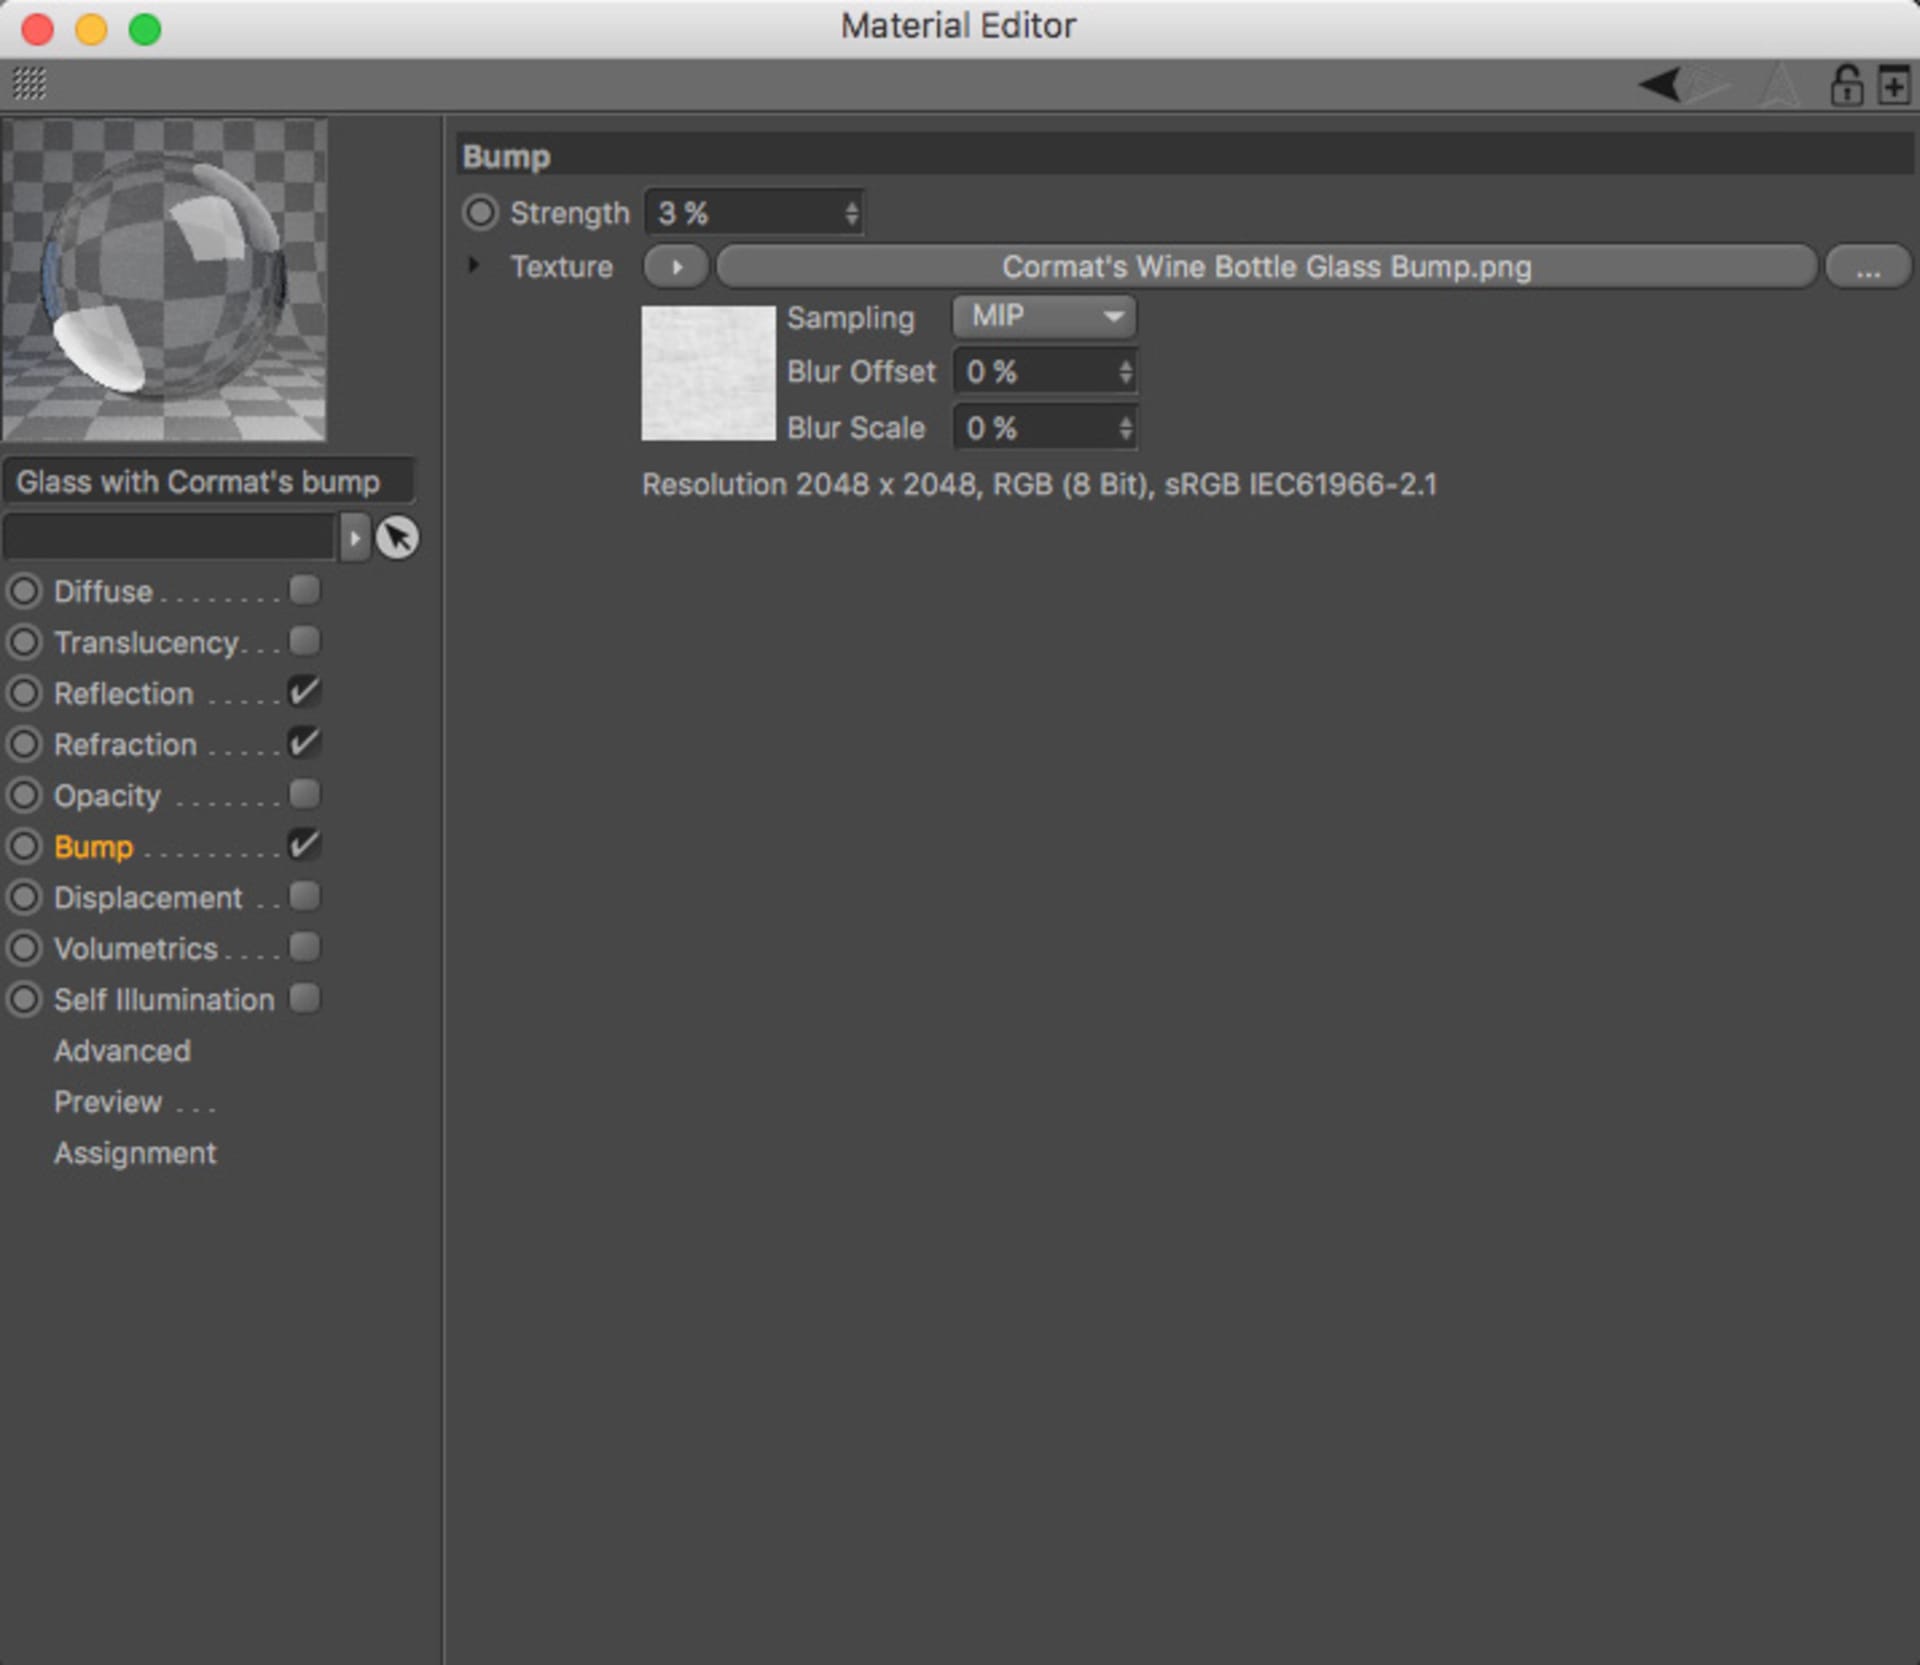The image size is (1920, 1665).
Task: Open the Assignment page
Action: tap(135, 1153)
